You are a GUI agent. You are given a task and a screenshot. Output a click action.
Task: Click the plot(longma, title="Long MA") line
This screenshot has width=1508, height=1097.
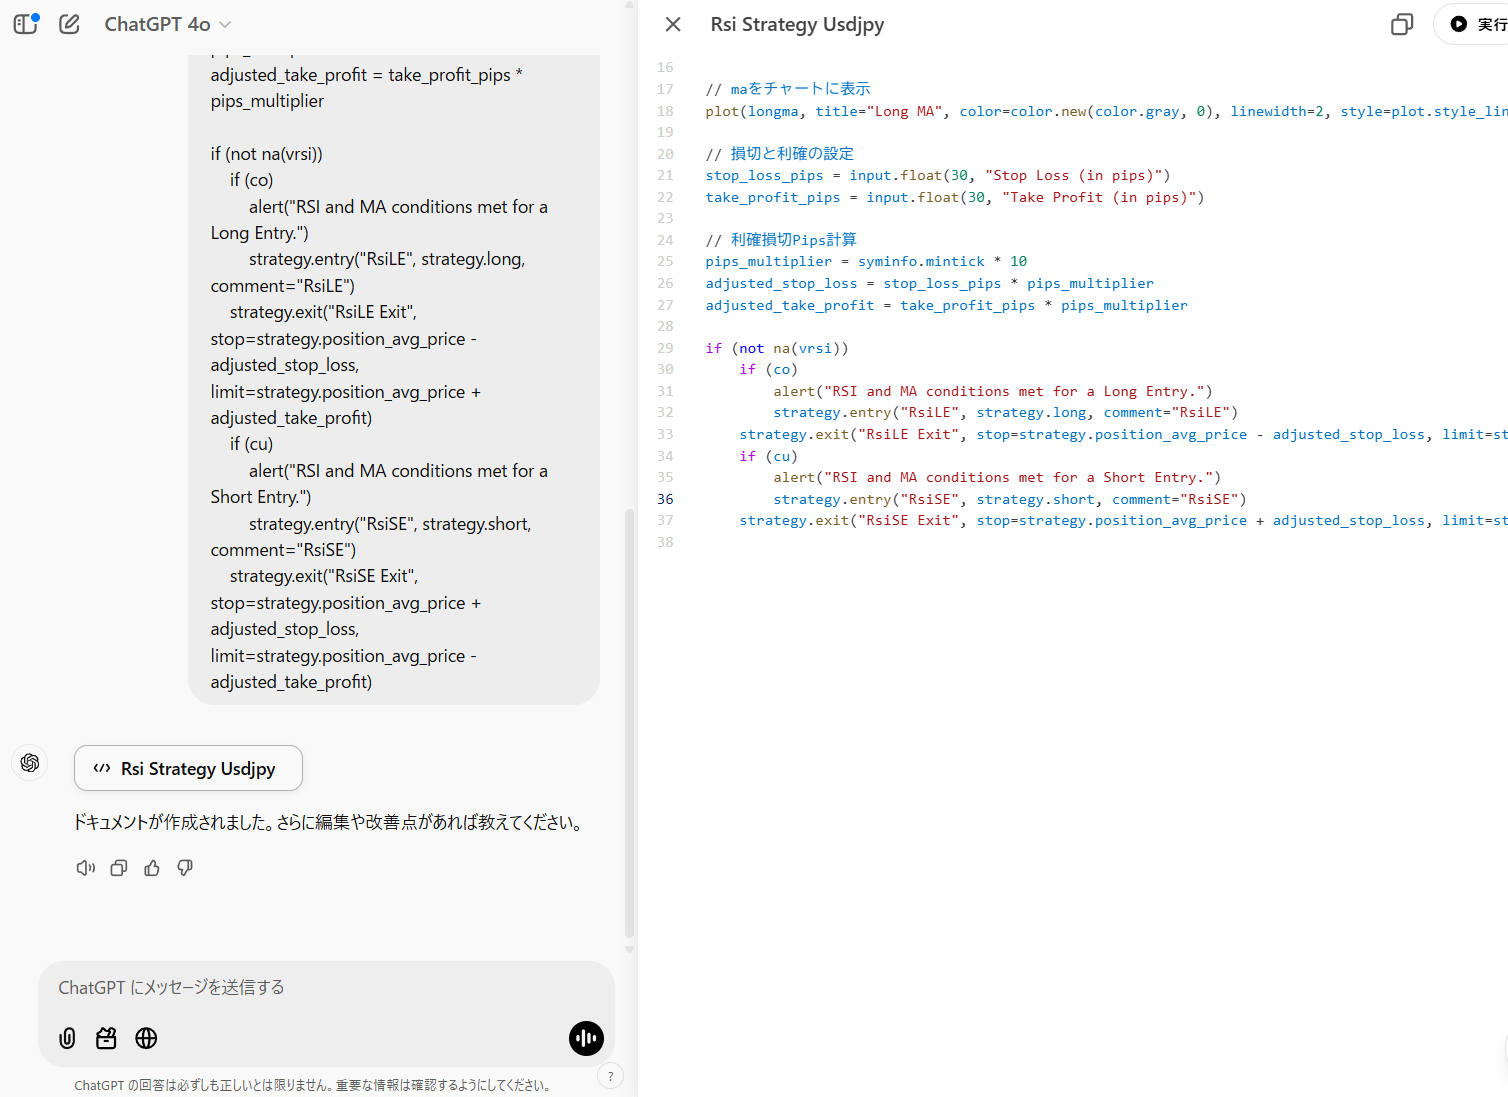pos(1106,111)
